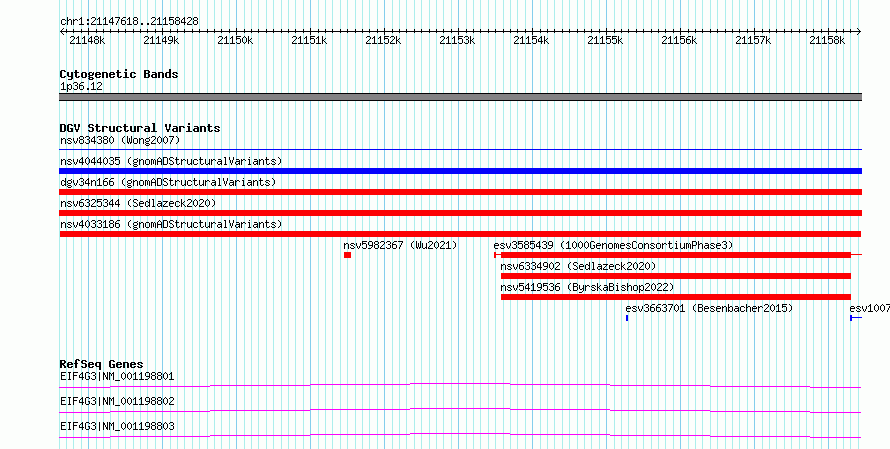Click the 21148k ruler position label
The width and height of the screenshot is (890, 449).
click(x=87, y=40)
